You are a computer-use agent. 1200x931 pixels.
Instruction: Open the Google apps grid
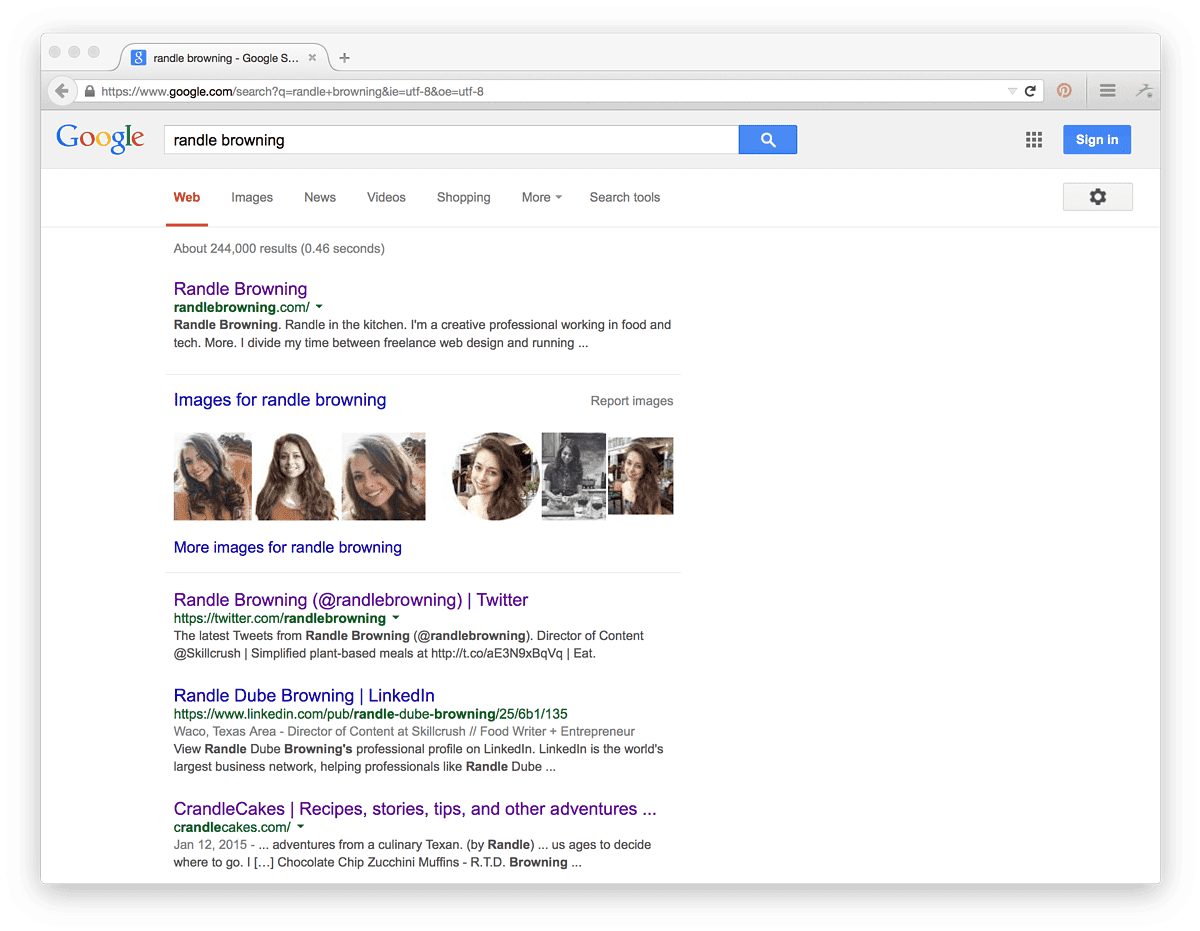tap(1034, 140)
